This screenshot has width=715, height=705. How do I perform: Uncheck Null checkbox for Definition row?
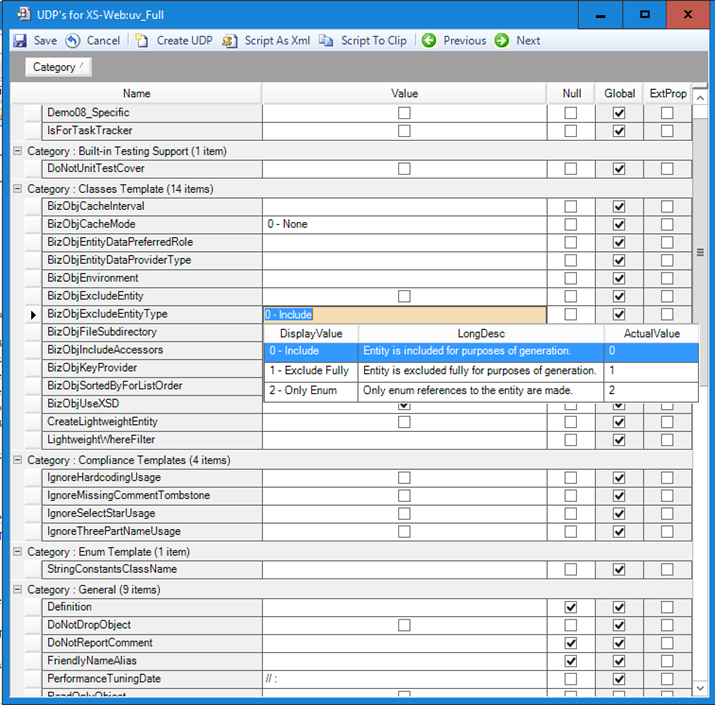click(570, 607)
